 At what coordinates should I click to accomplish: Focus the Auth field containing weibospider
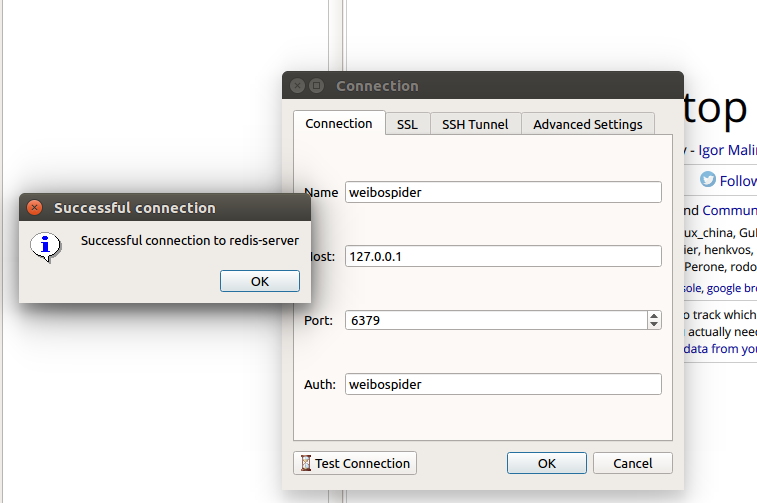503,384
